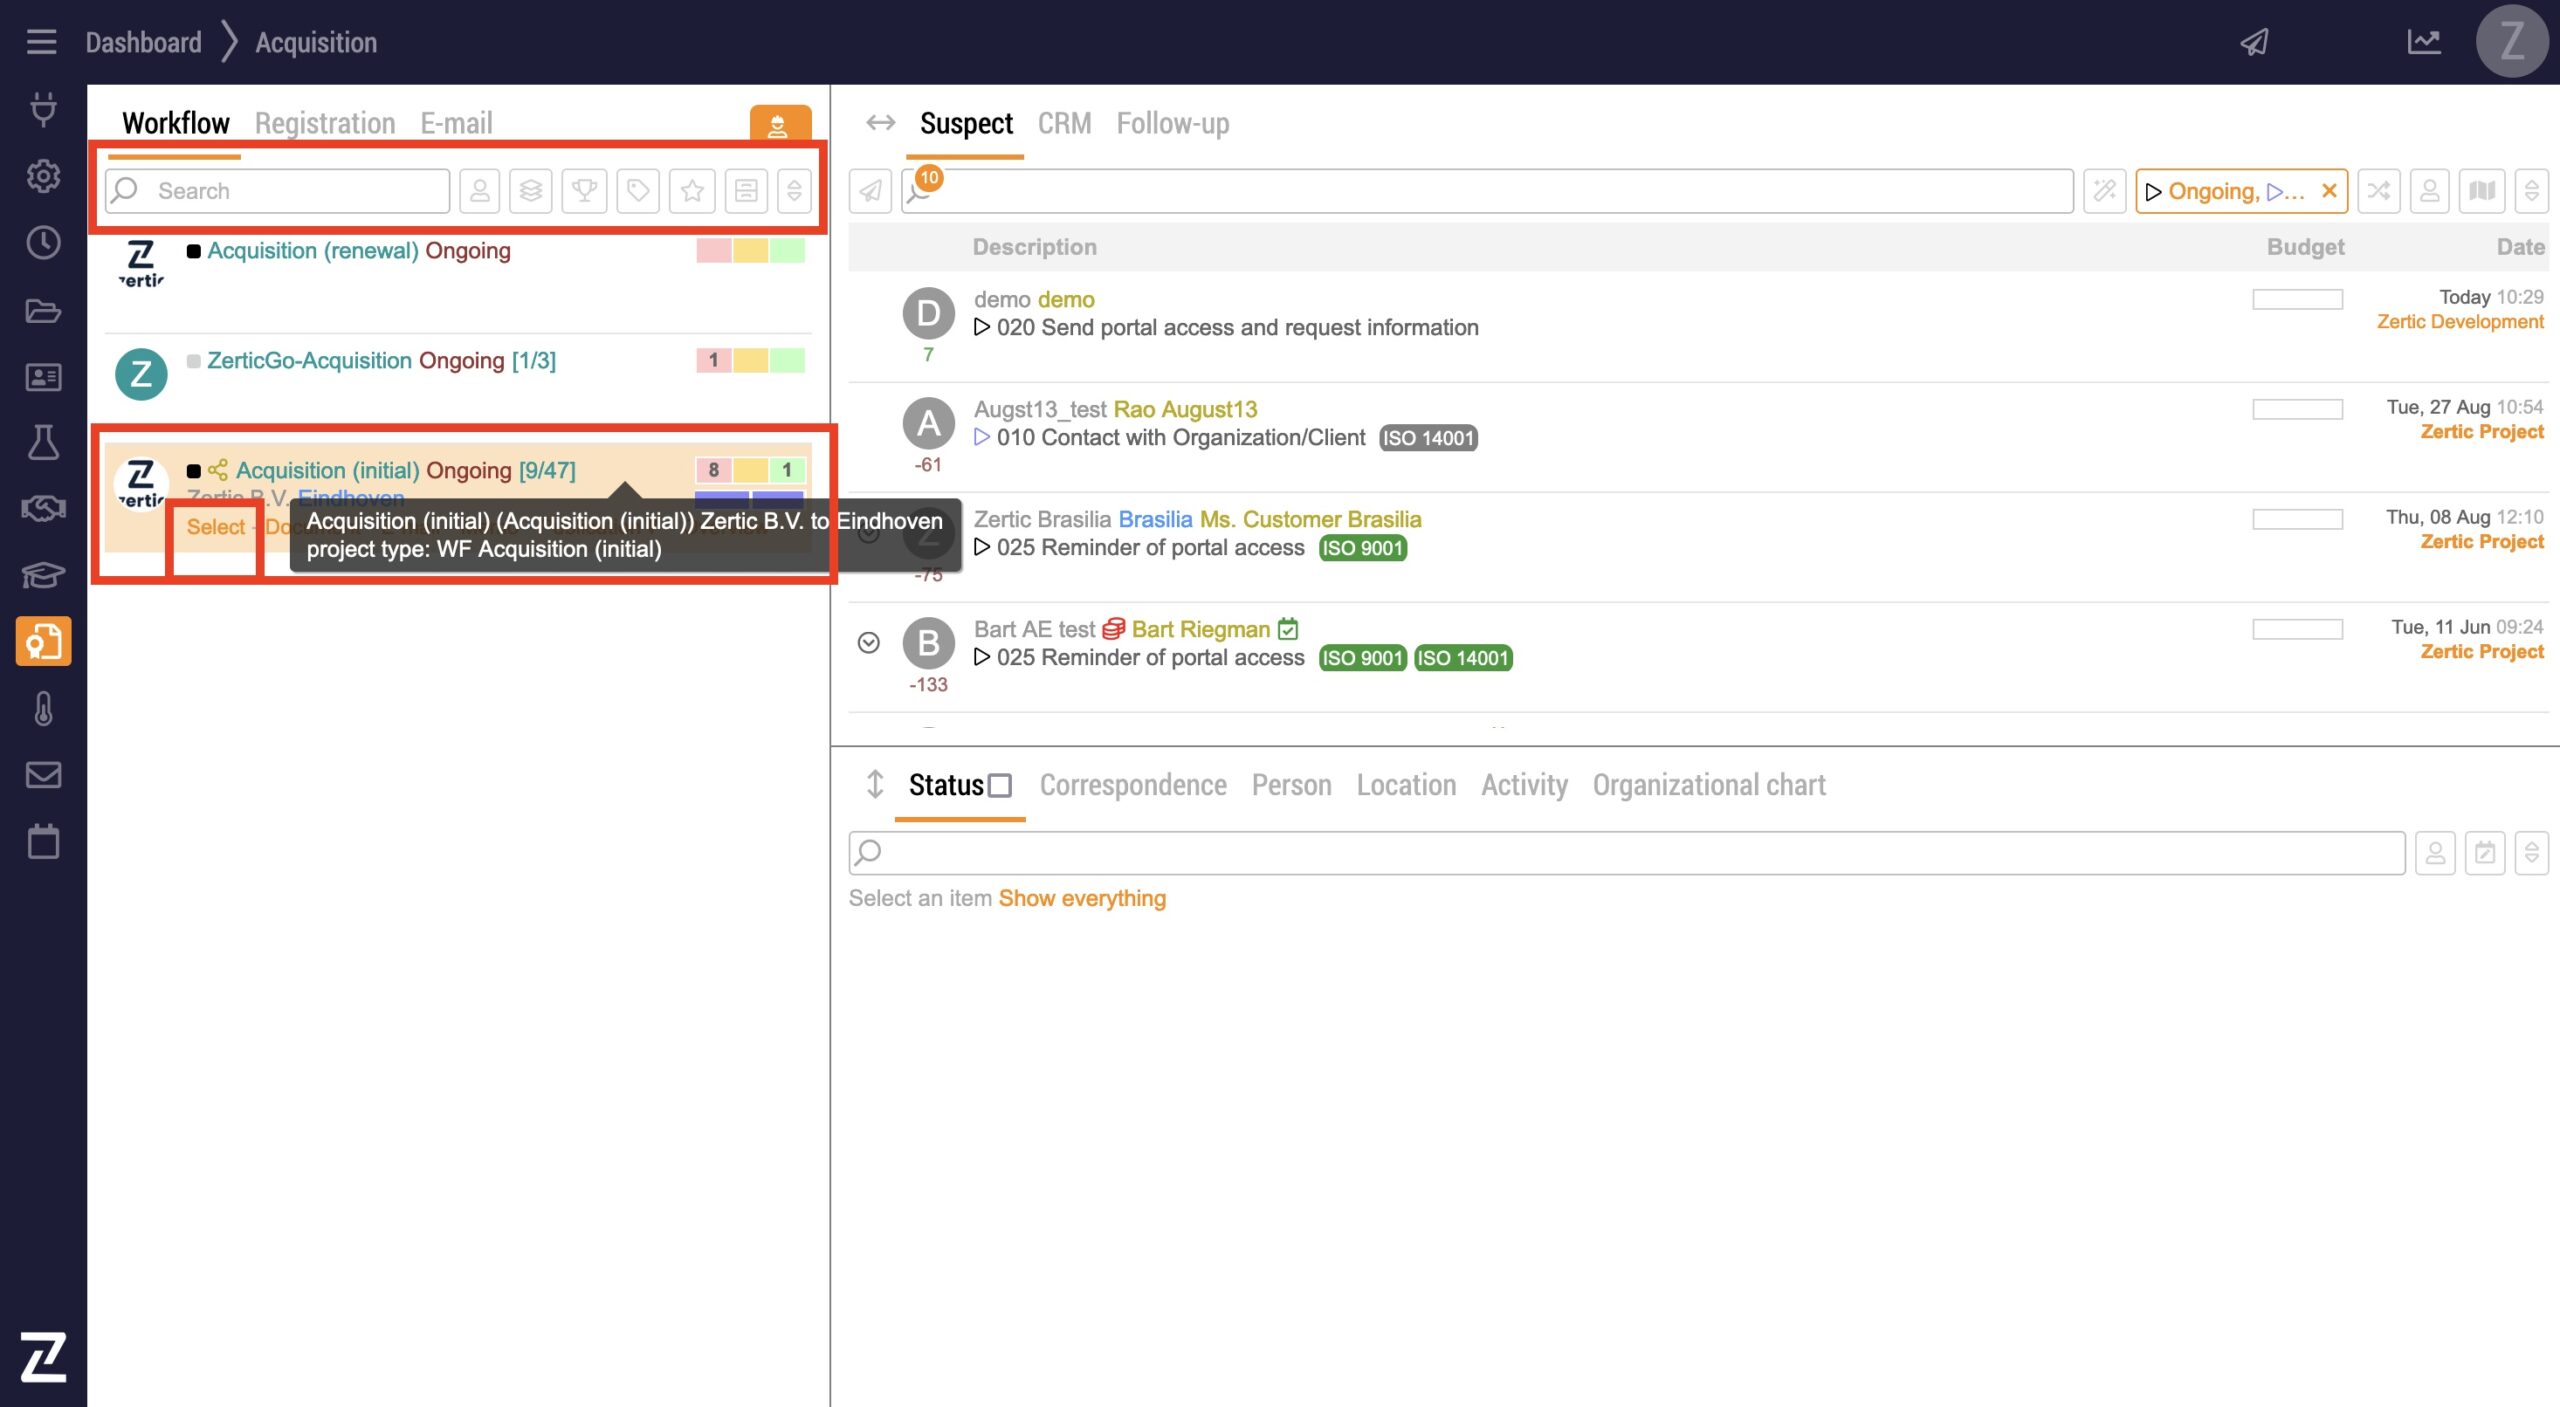Open the sort arrows dropdown in Suspect toolbar
The height and width of the screenshot is (1407, 2560).
(2532, 190)
